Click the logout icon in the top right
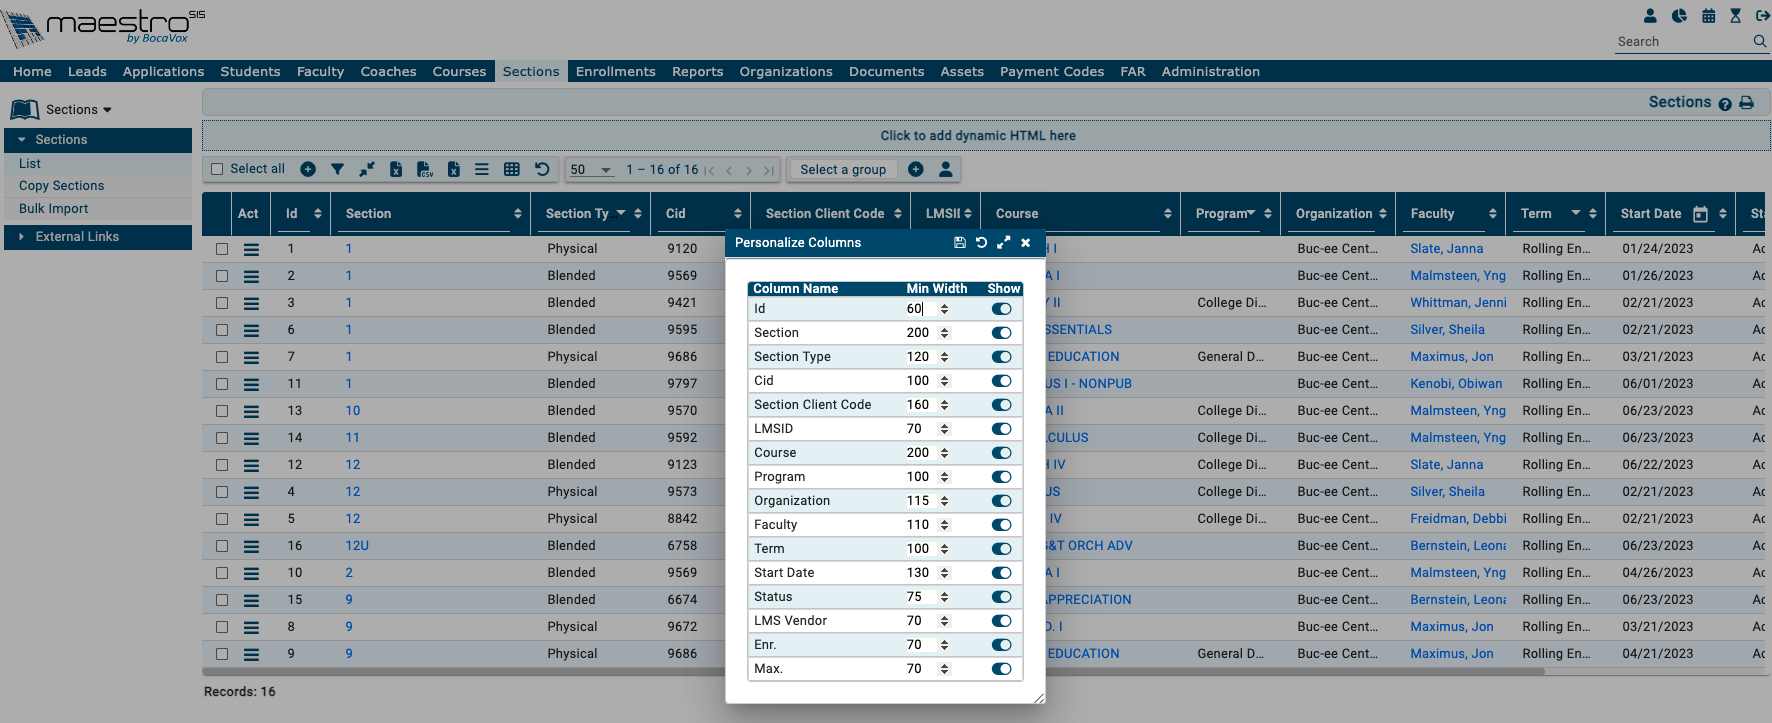 coord(1762,16)
